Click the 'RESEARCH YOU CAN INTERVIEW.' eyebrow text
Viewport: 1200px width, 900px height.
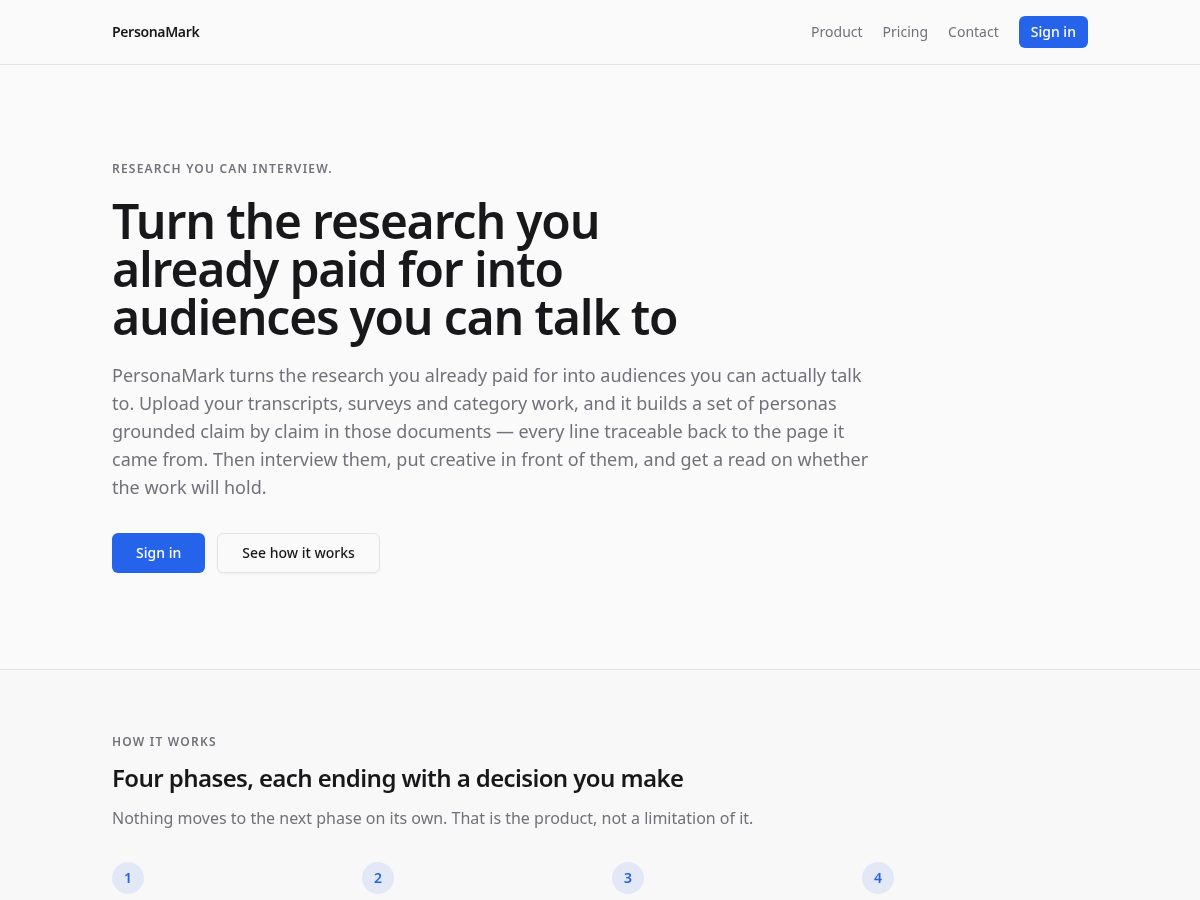[x=222, y=169]
